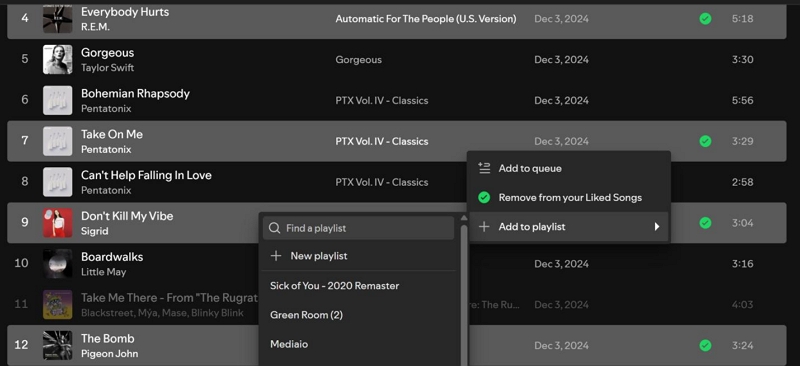Click the Bohemian Rhapsody cover thumbnail
The height and width of the screenshot is (366, 800).
tap(58, 101)
